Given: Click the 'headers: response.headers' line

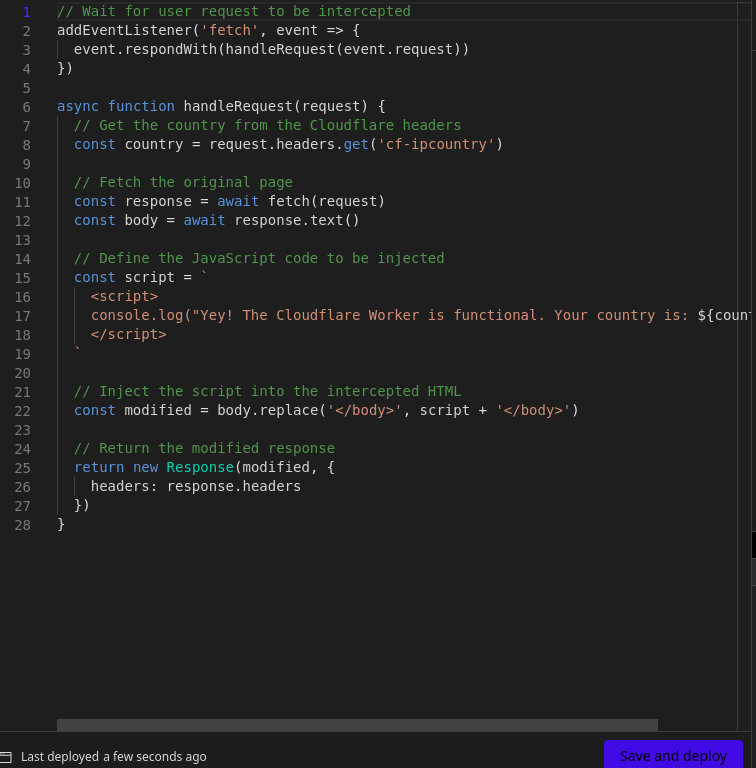Looking at the screenshot, I should (196, 486).
